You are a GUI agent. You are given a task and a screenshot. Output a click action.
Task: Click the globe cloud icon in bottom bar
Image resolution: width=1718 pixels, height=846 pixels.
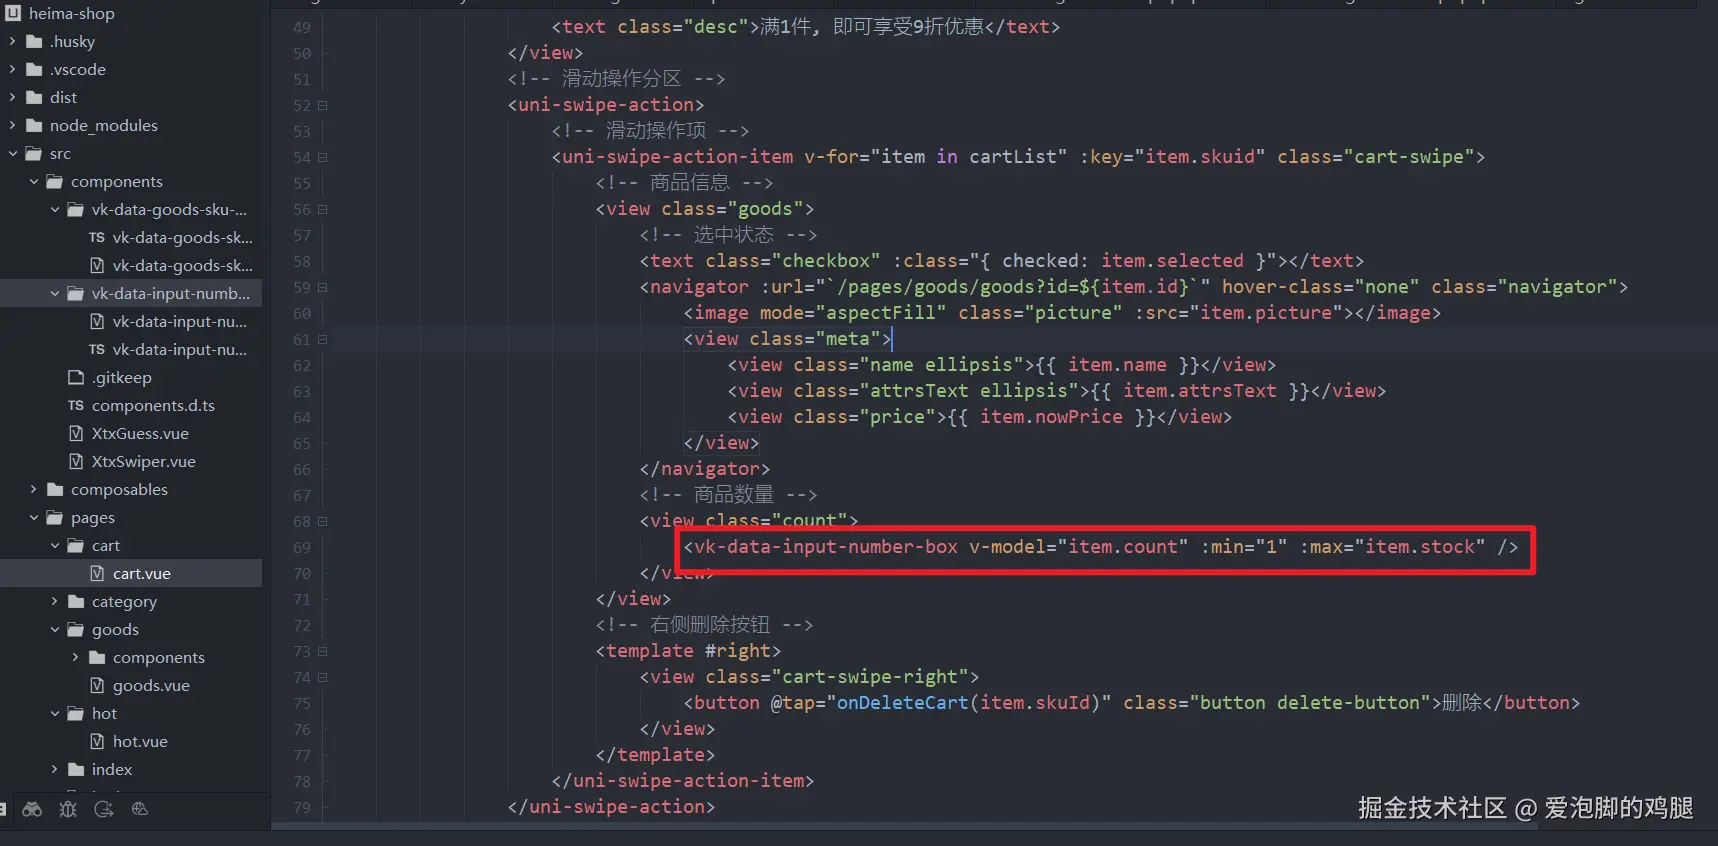coord(140,809)
